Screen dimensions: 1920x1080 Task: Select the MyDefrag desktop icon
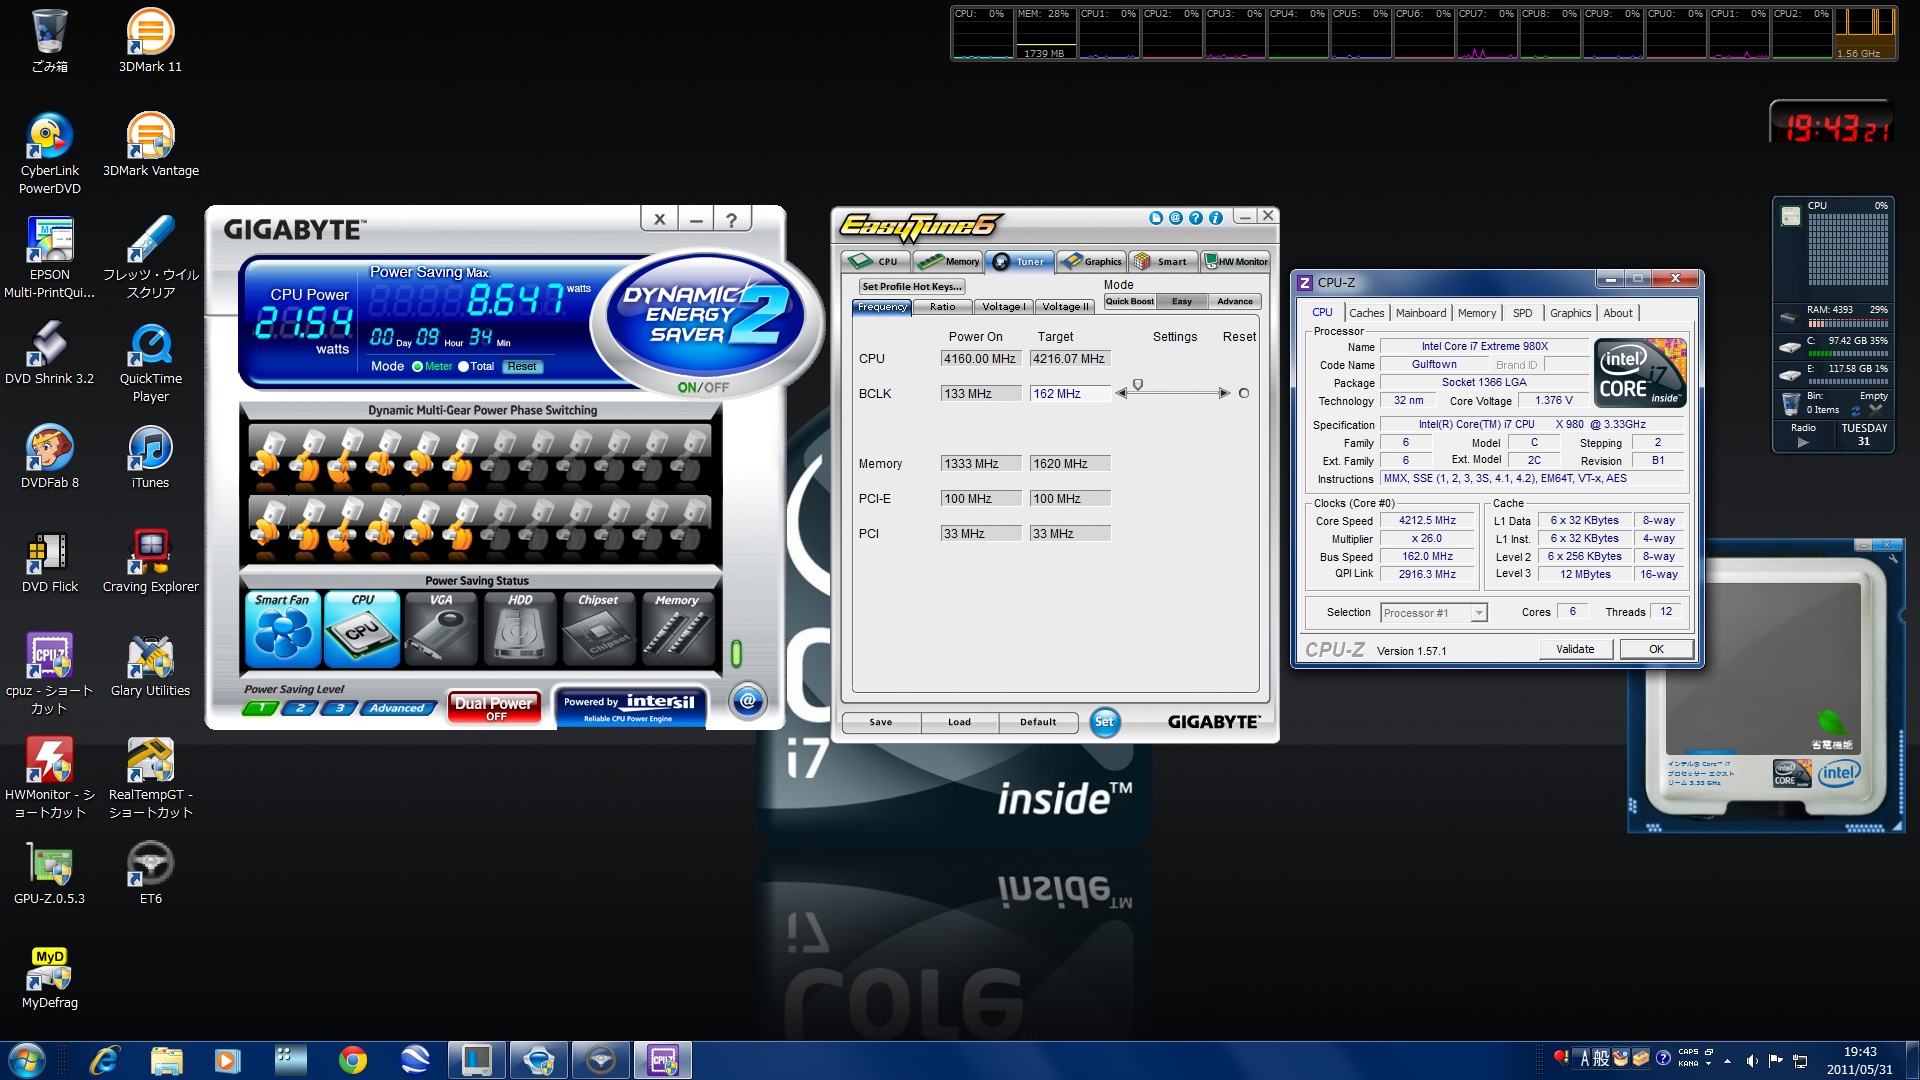(x=50, y=978)
